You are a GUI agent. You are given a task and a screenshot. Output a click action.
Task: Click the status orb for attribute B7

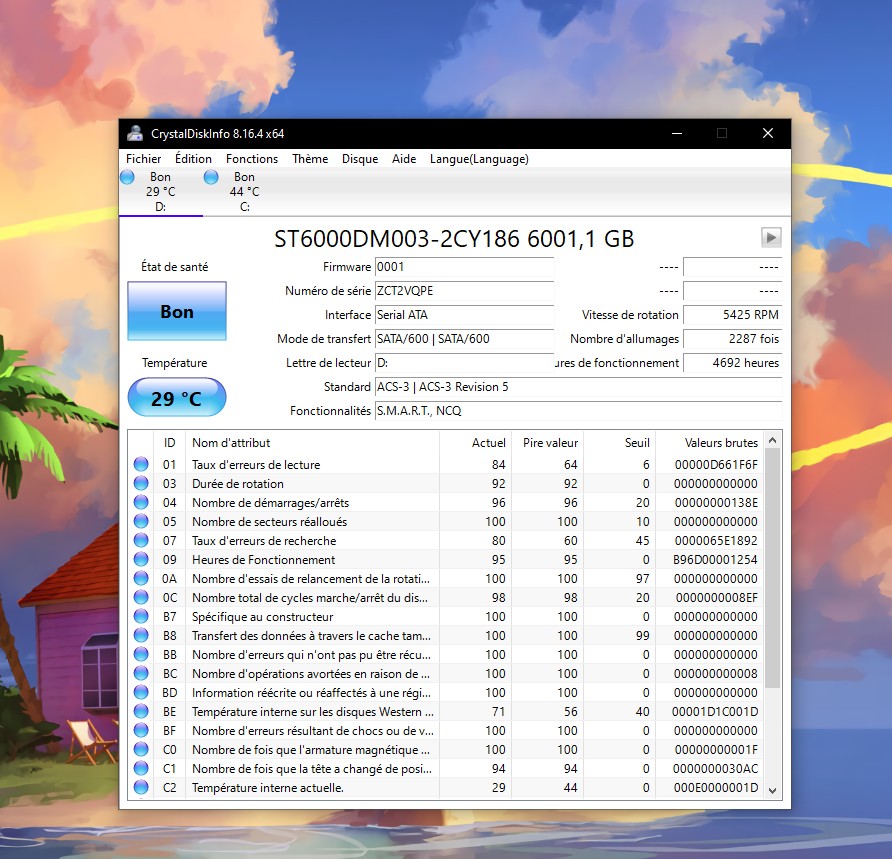(141, 616)
